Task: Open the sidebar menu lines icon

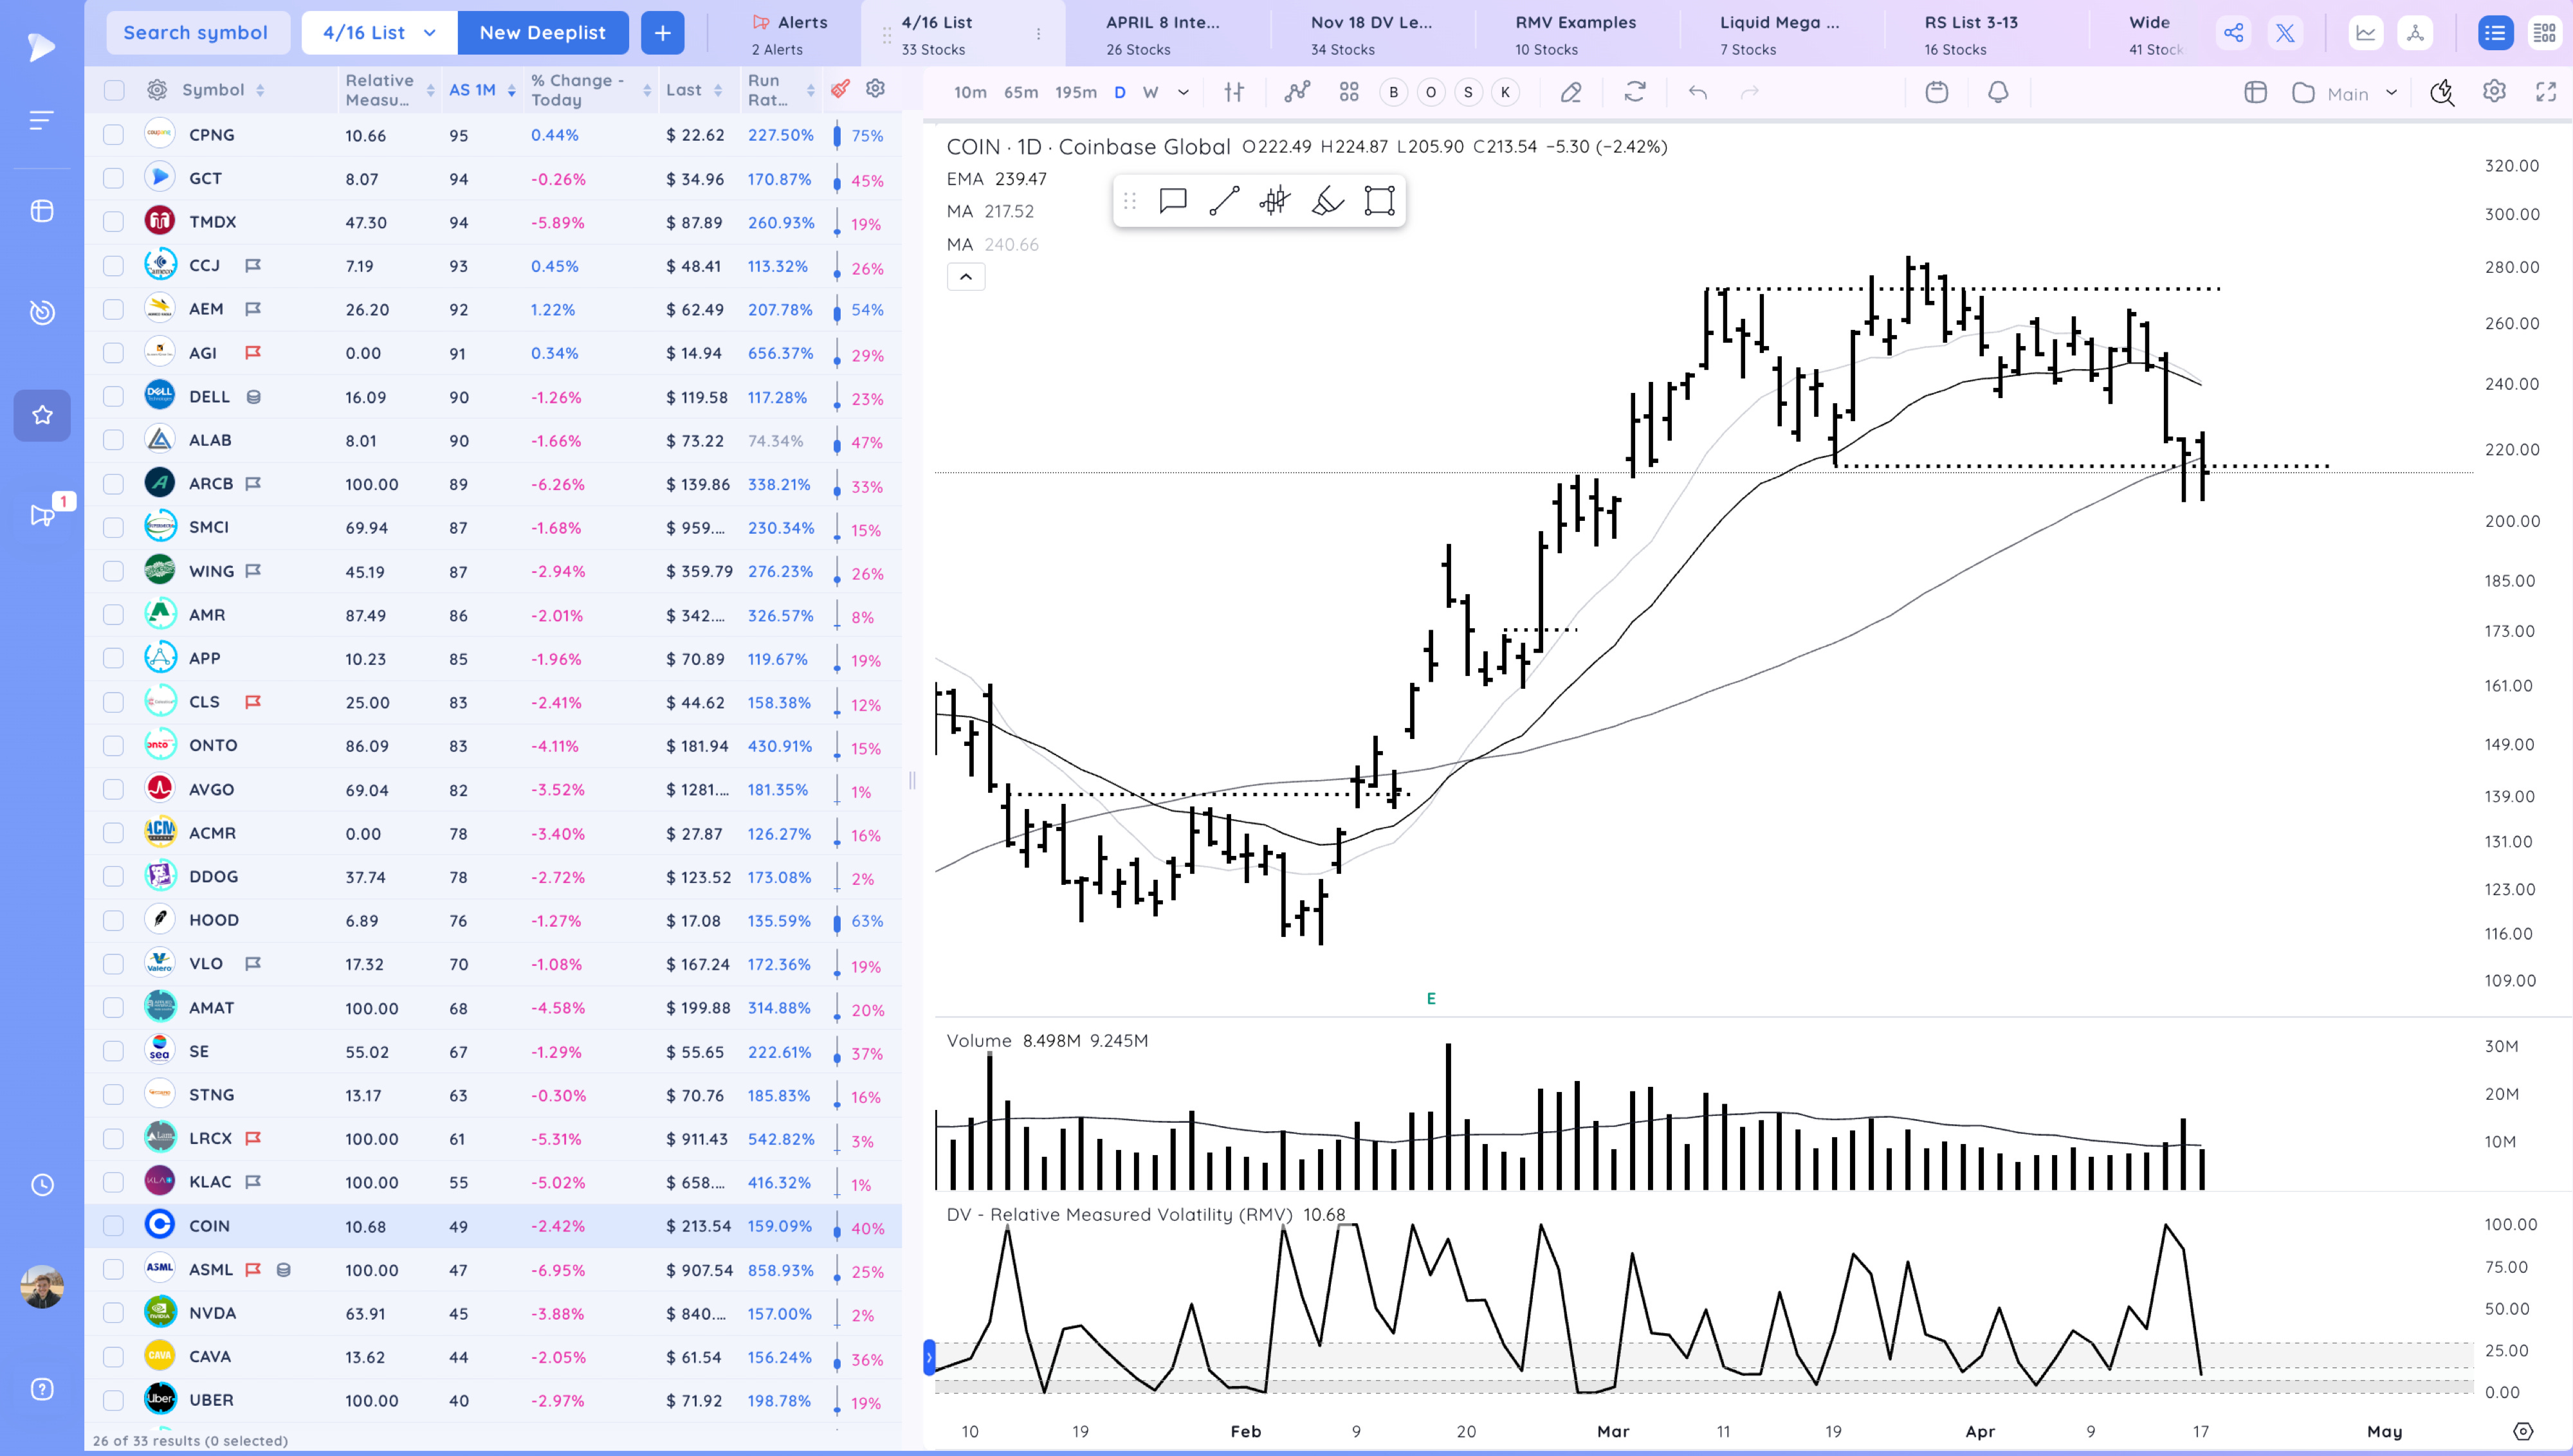Action: pyautogui.click(x=41, y=121)
